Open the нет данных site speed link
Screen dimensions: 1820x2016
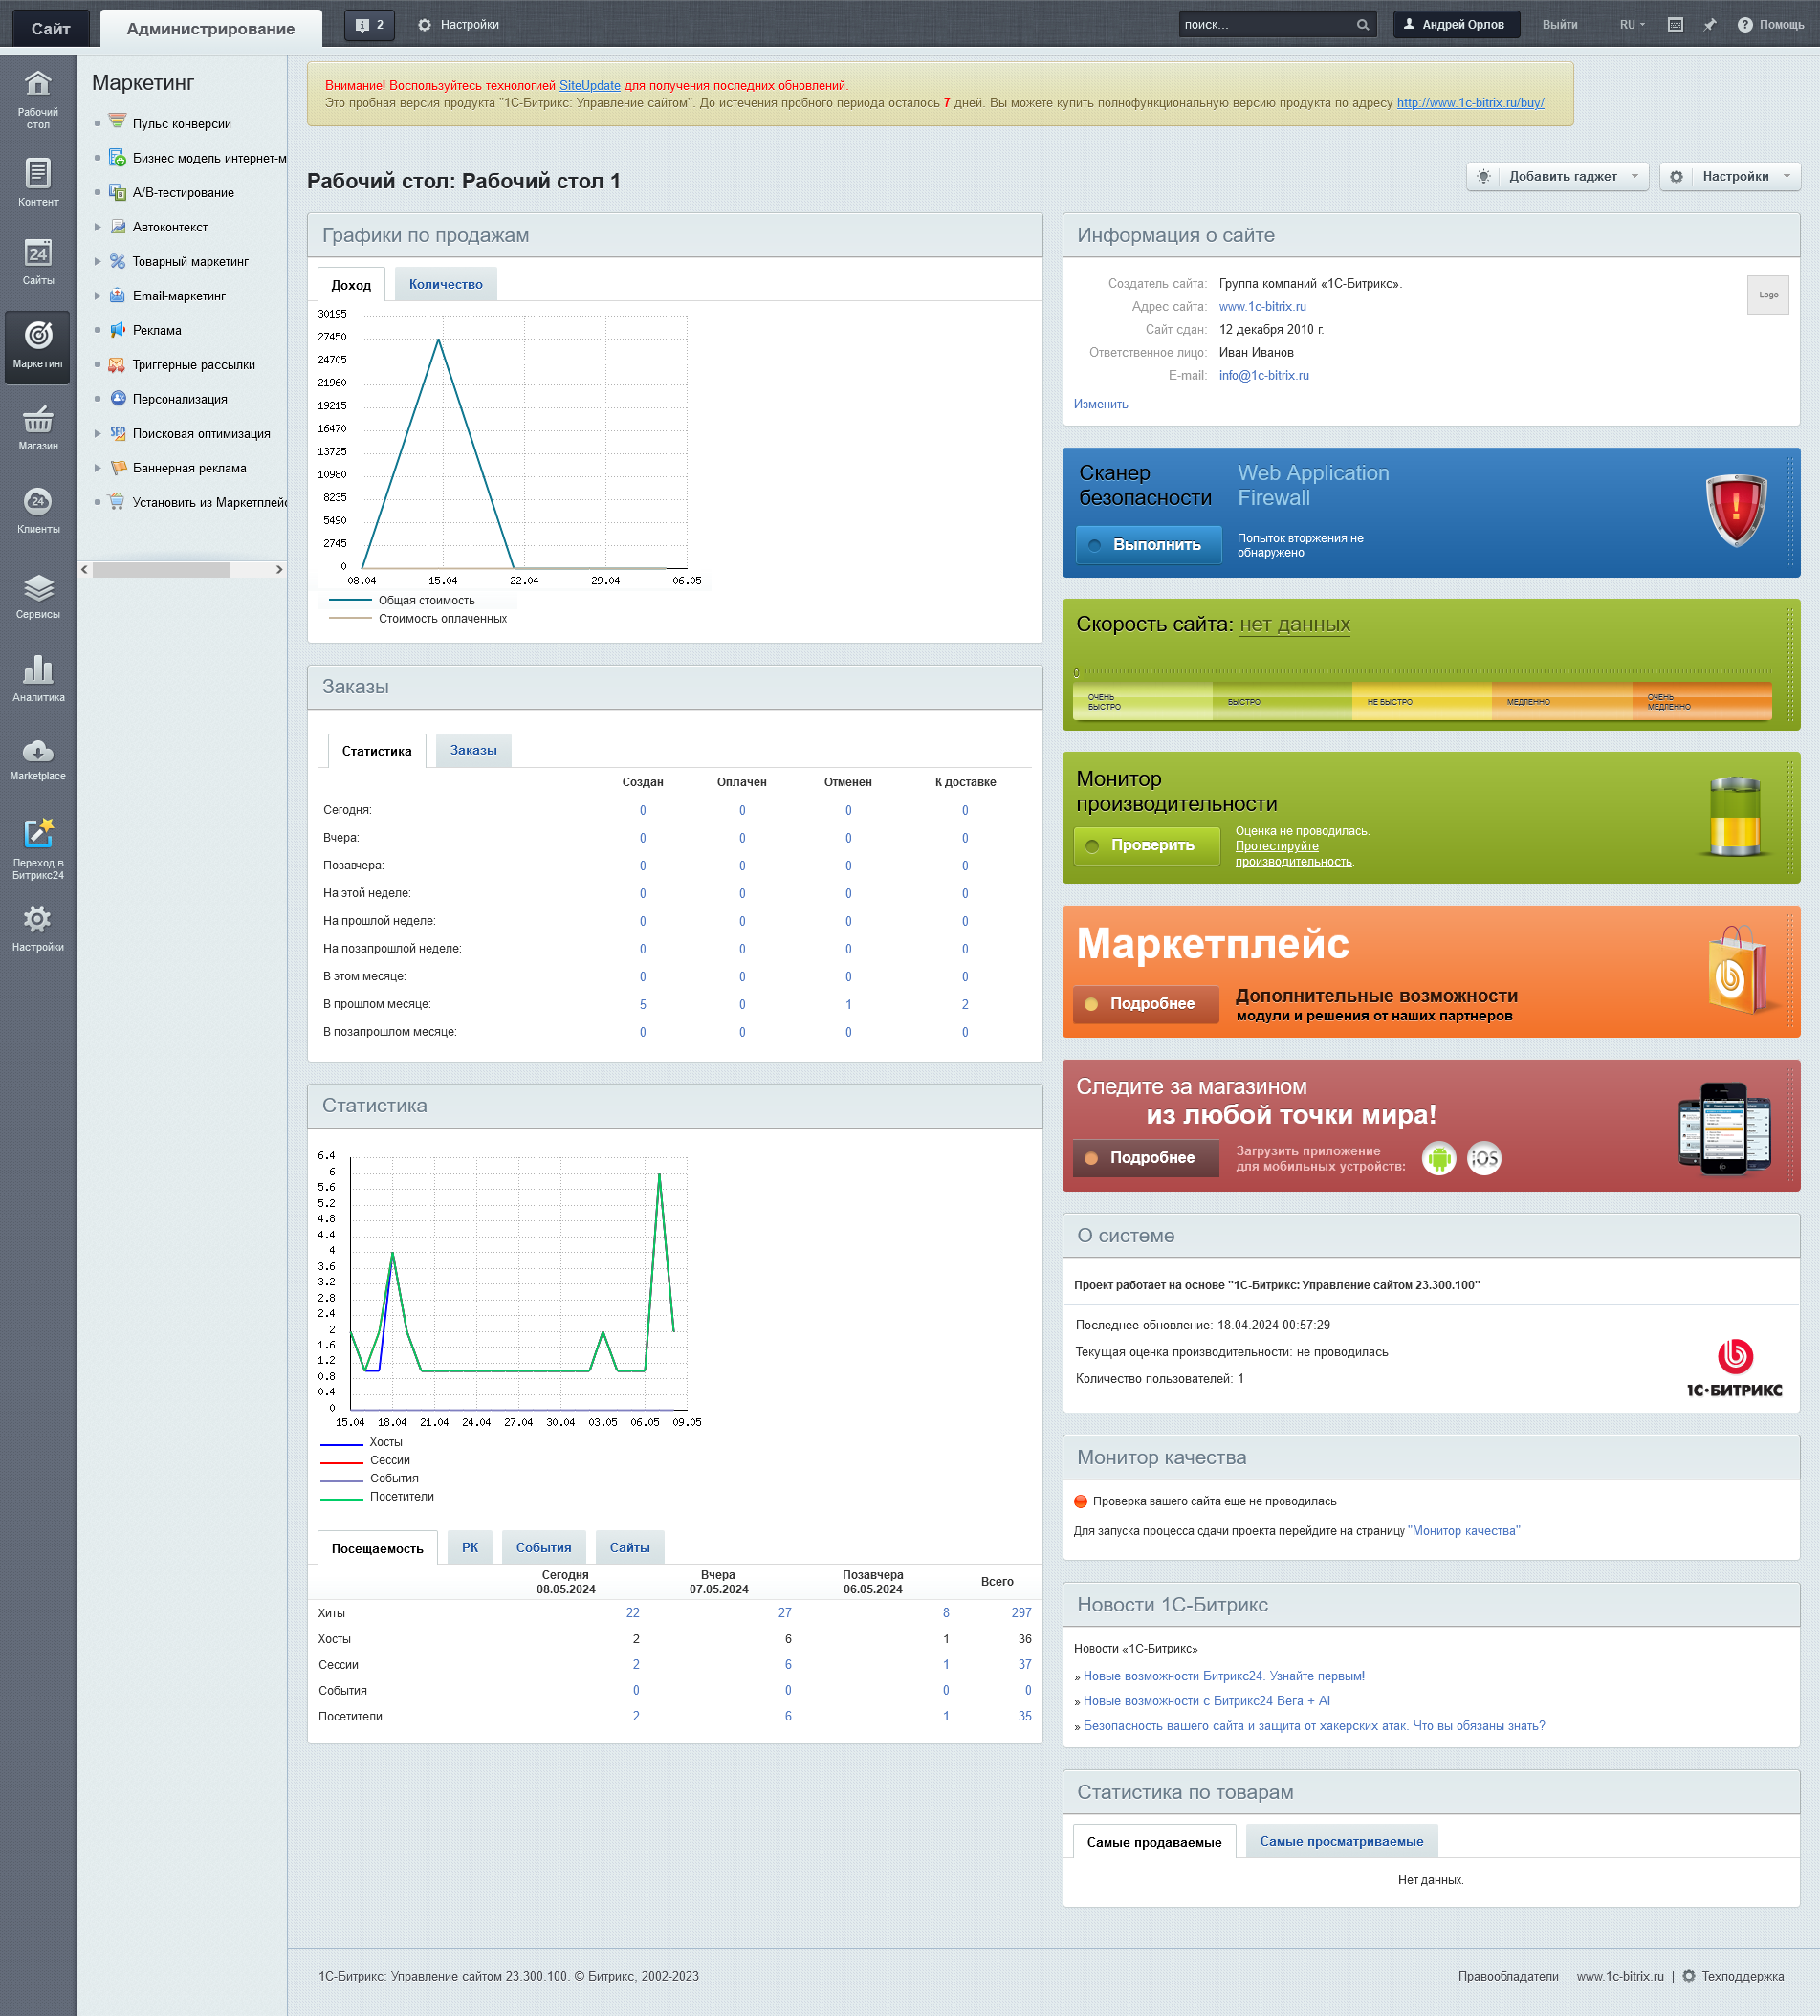1295,625
